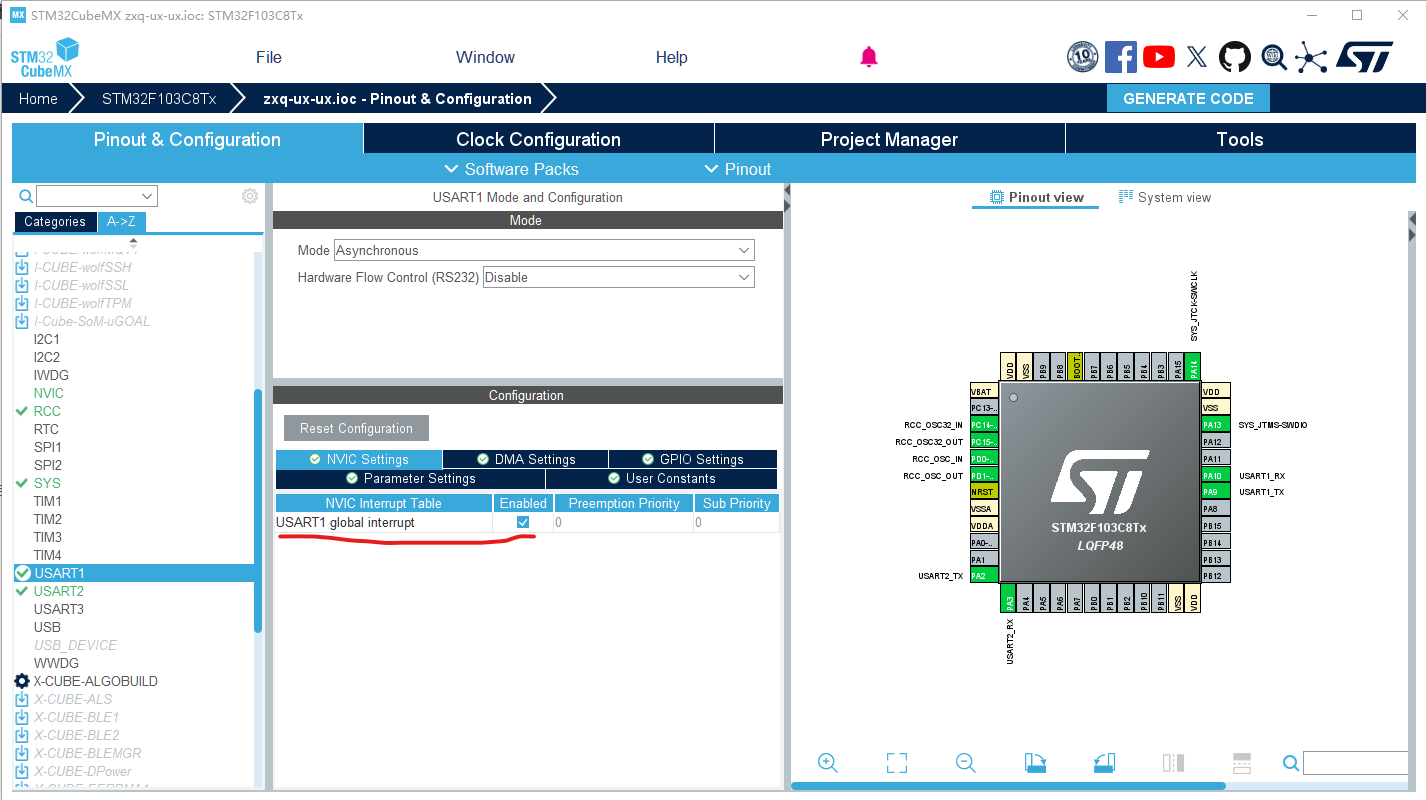Select NVIC in peripheral list

point(48,393)
